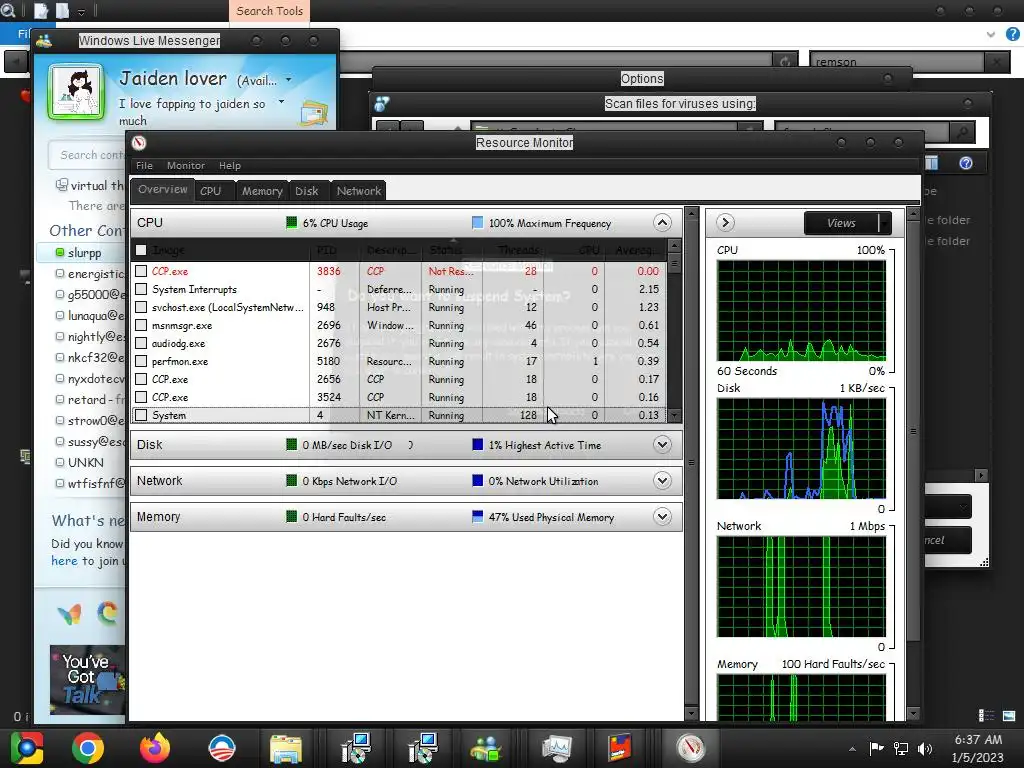The width and height of the screenshot is (1024, 768).
Task: Open the Search Tools ribbon tab
Action: pyautogui.click(x=270, y=11)
